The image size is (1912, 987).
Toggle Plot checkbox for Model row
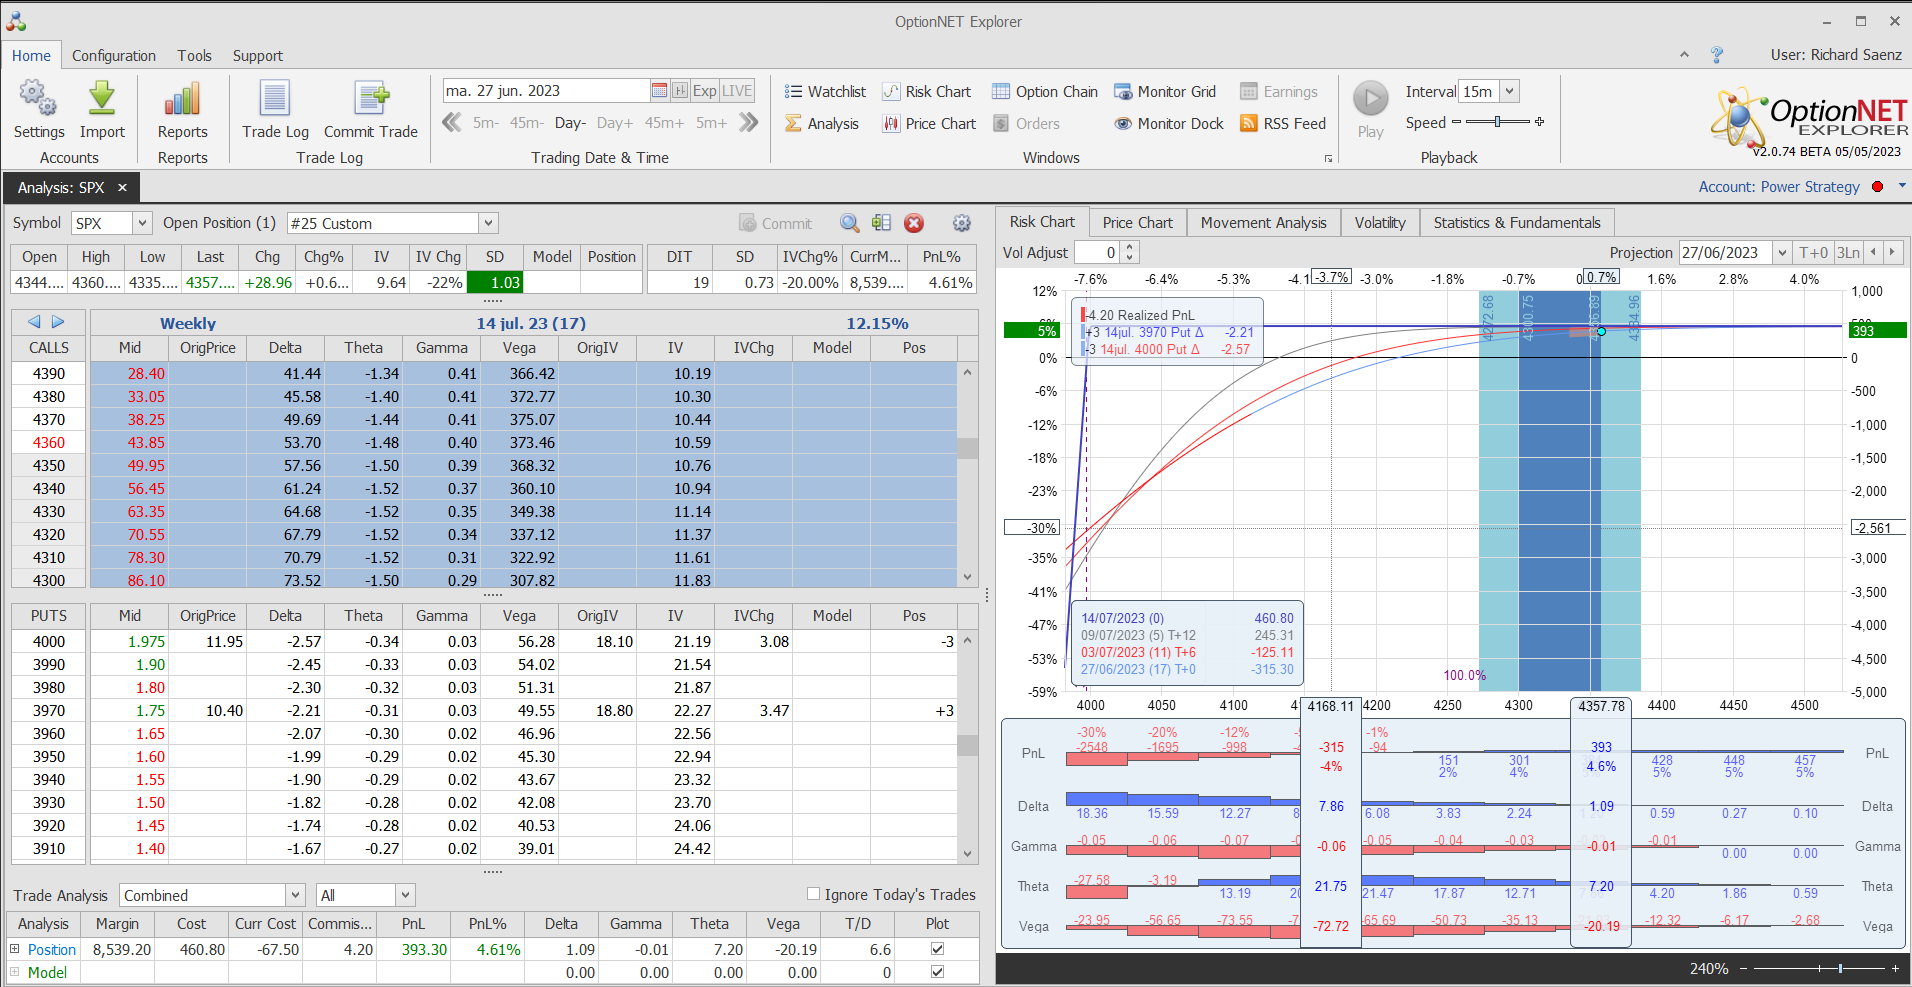click(x=937, y=972)
